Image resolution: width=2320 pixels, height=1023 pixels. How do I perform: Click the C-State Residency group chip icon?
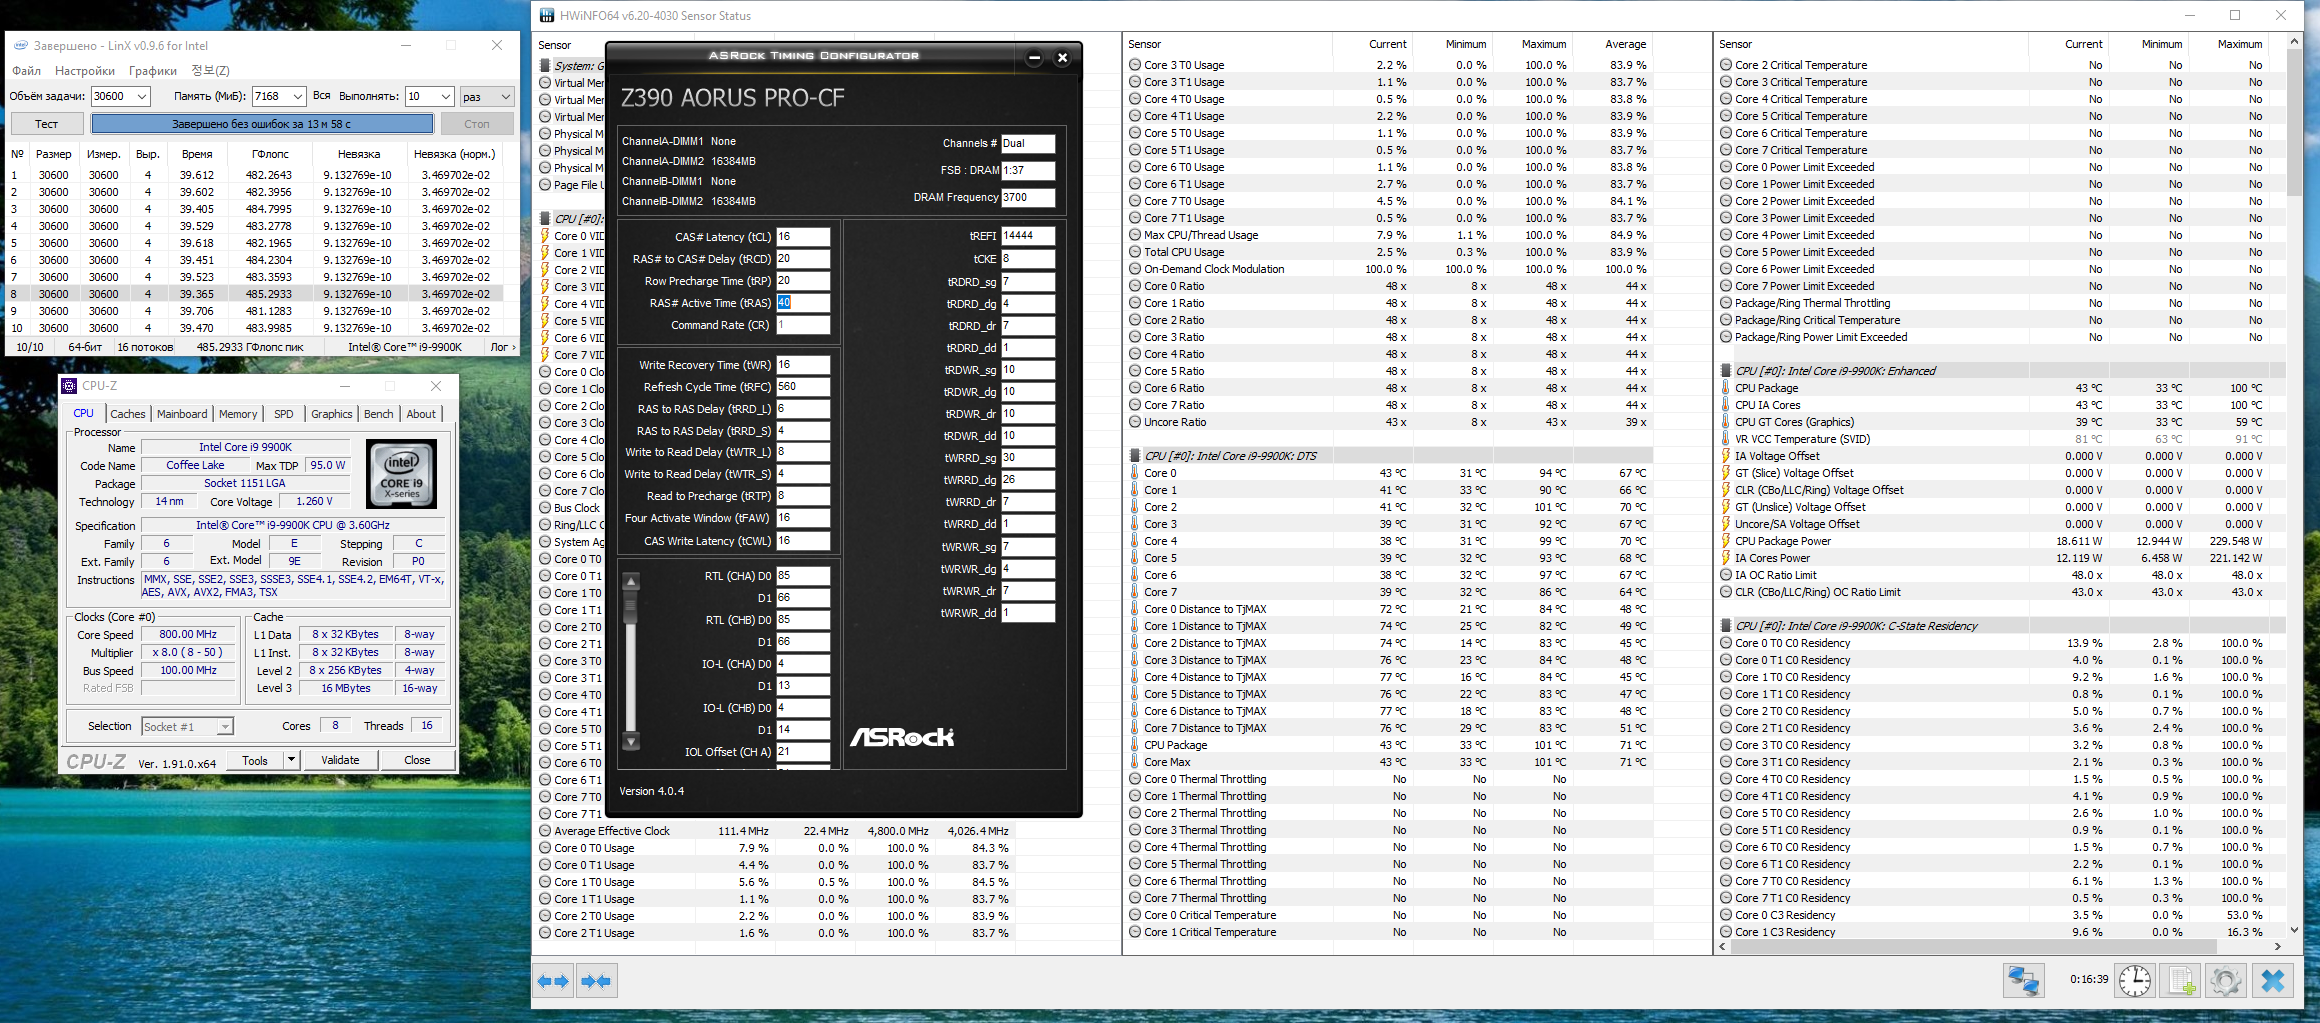coord(1725,626)
